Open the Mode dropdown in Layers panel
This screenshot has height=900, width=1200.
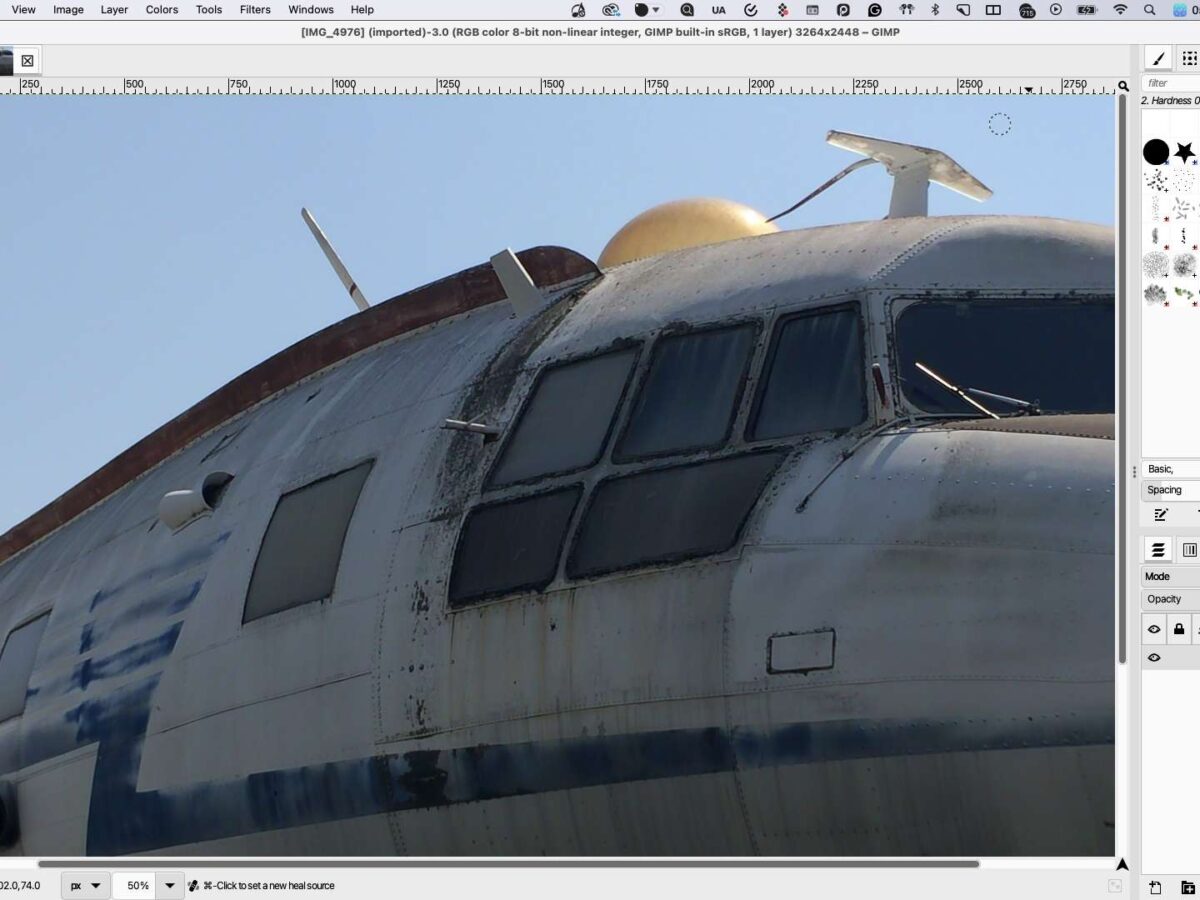[x=1170, y=577]
